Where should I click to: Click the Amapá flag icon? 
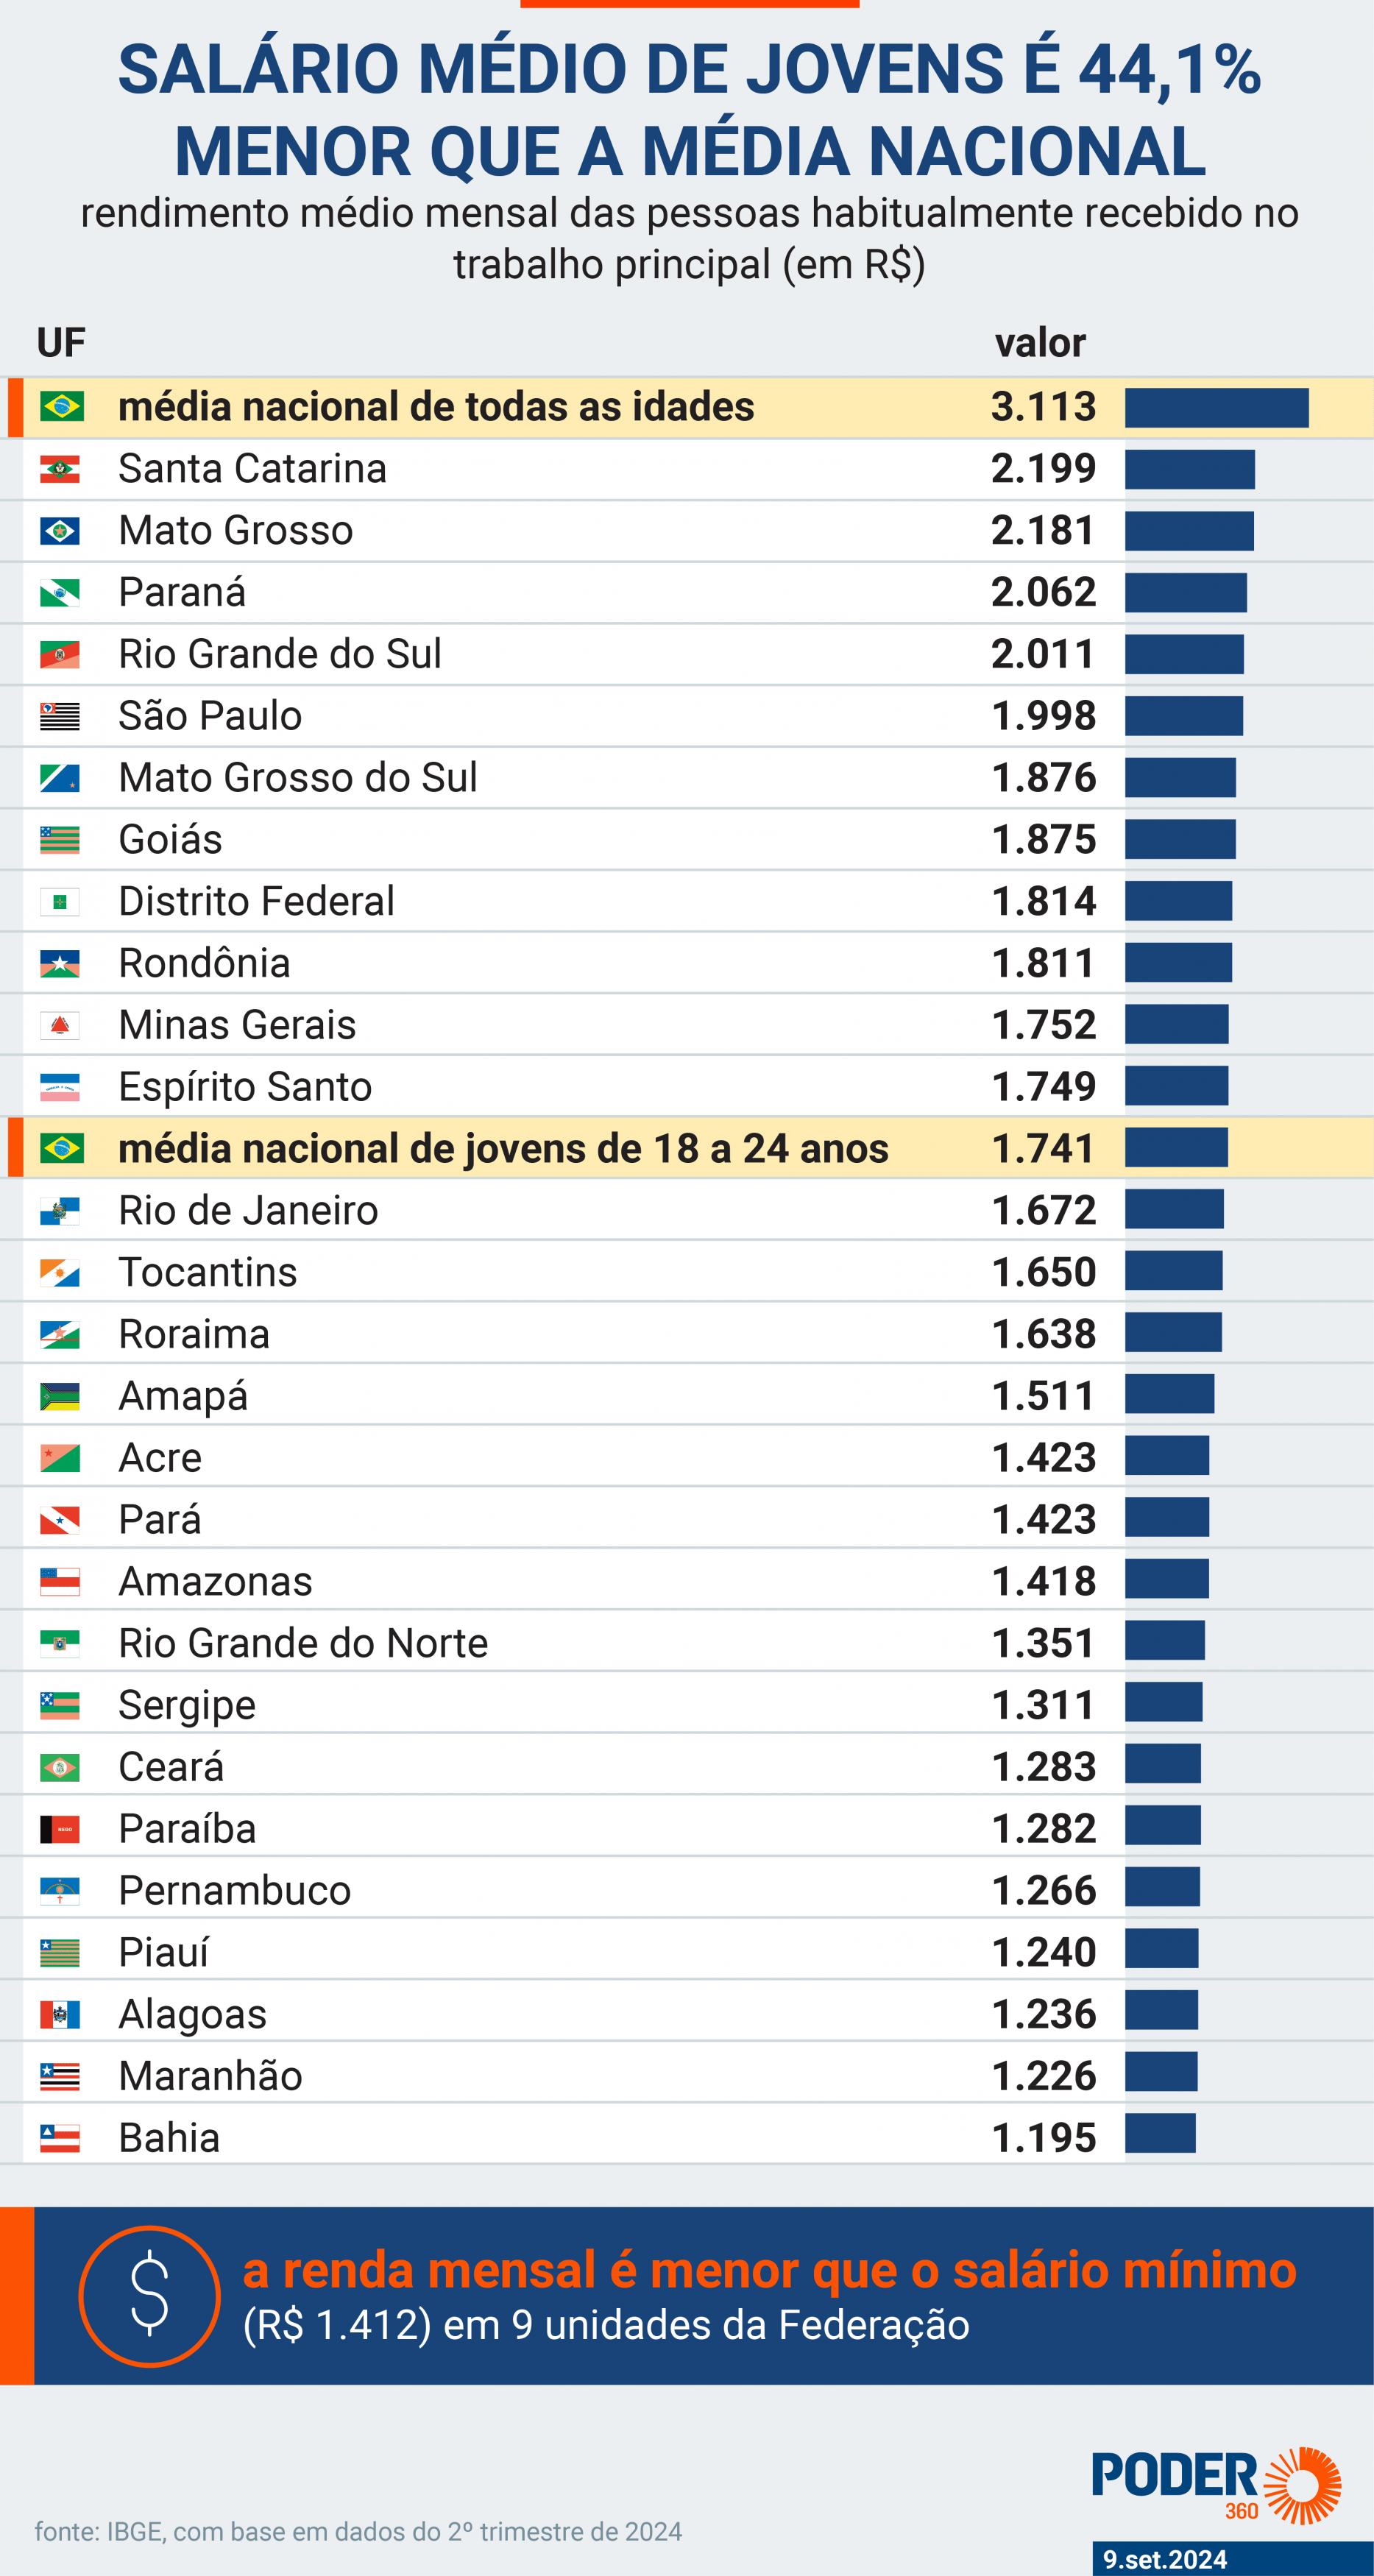tap(60, 1396)
